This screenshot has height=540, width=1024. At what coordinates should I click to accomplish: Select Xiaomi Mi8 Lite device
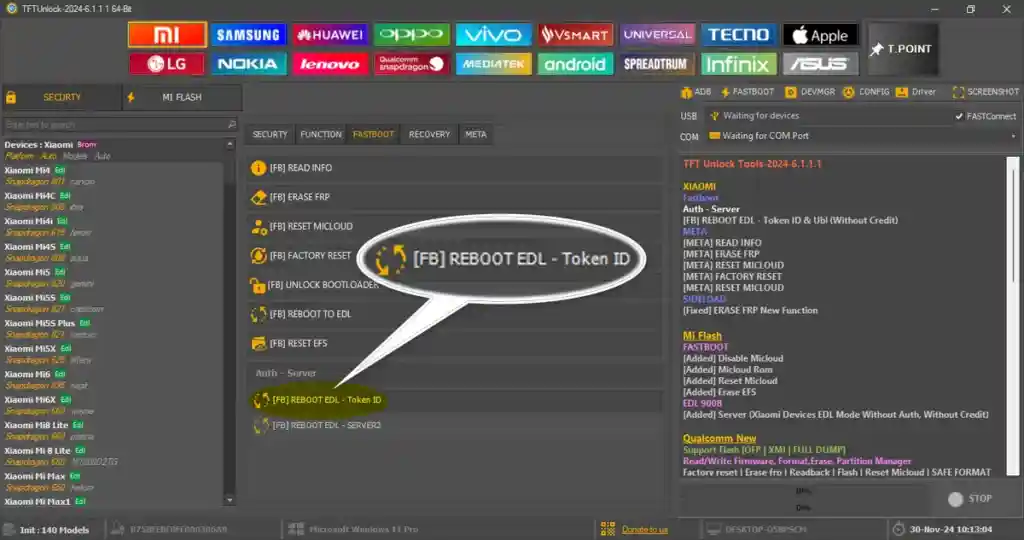112,430
